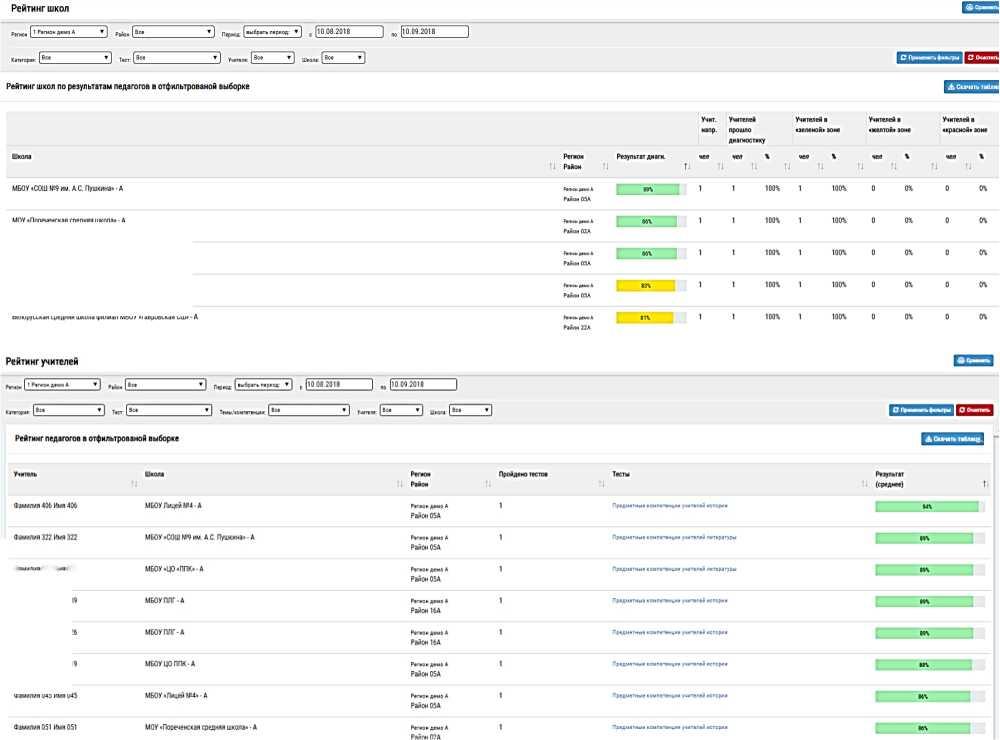The width and height of the screenshot is (1000, 740).
Task: Click green result bar for МБОУ «СОШ №9» school
Action: click(x=647, y=189)
